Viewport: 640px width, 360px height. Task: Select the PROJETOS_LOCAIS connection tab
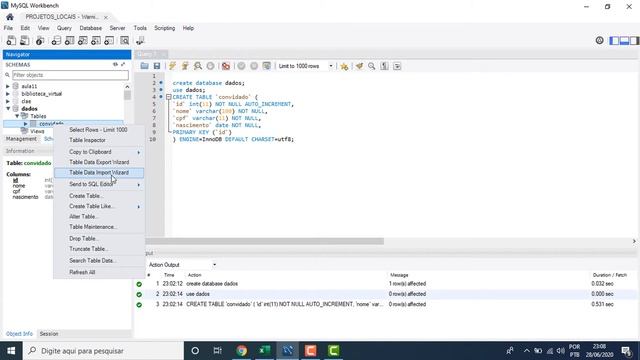[62, 17]
